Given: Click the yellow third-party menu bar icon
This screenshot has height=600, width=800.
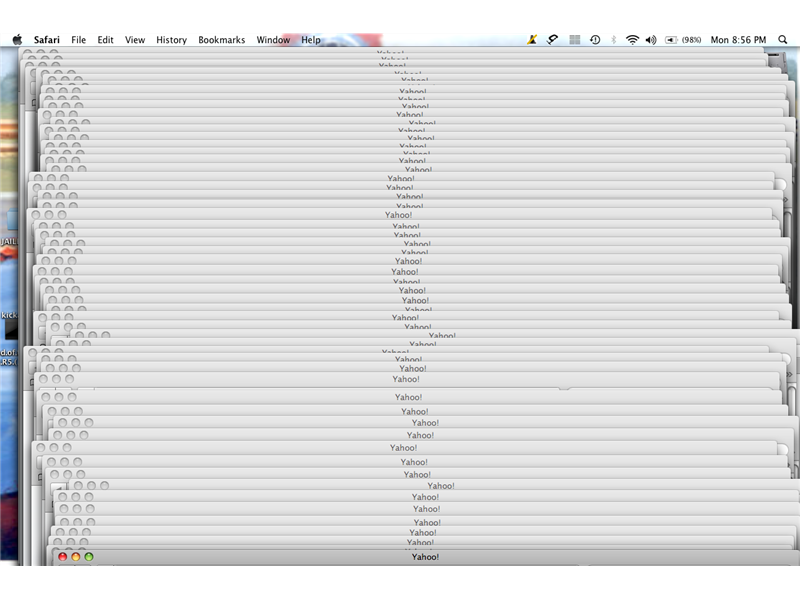Looking at the screenshot, I should coord(530,39).
